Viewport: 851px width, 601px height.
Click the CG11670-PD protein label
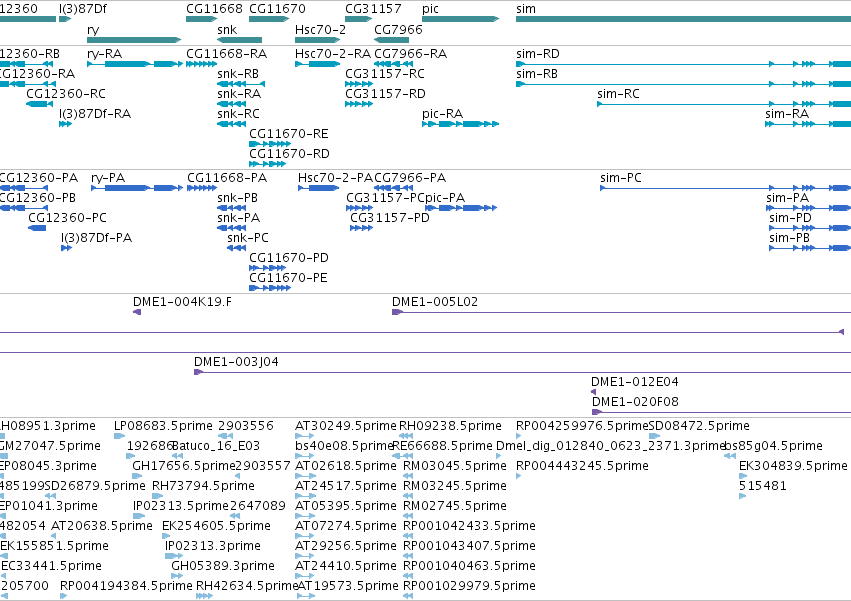click(289, 258)
